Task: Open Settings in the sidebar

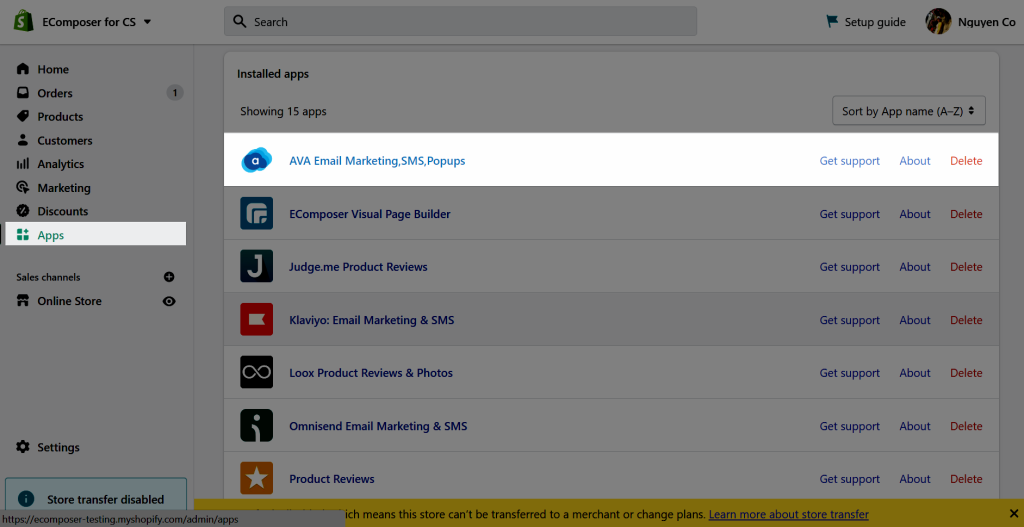Action: point(58,447)
